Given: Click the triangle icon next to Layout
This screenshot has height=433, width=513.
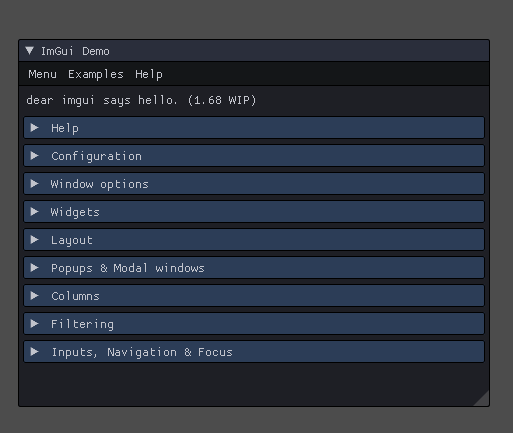Looking at the screenshot, I should [34, 240].
